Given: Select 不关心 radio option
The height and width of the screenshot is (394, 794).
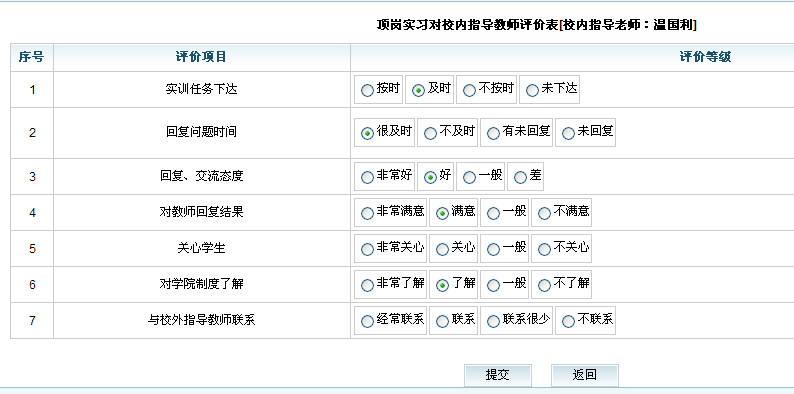Looking at the screenshot, I should pos(544,250).
